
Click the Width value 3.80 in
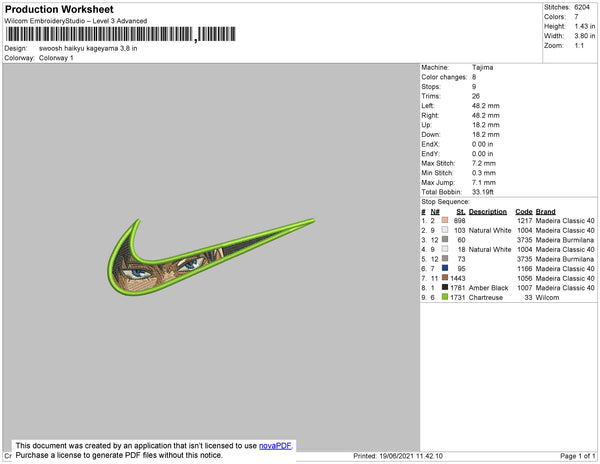coord(585,36)
